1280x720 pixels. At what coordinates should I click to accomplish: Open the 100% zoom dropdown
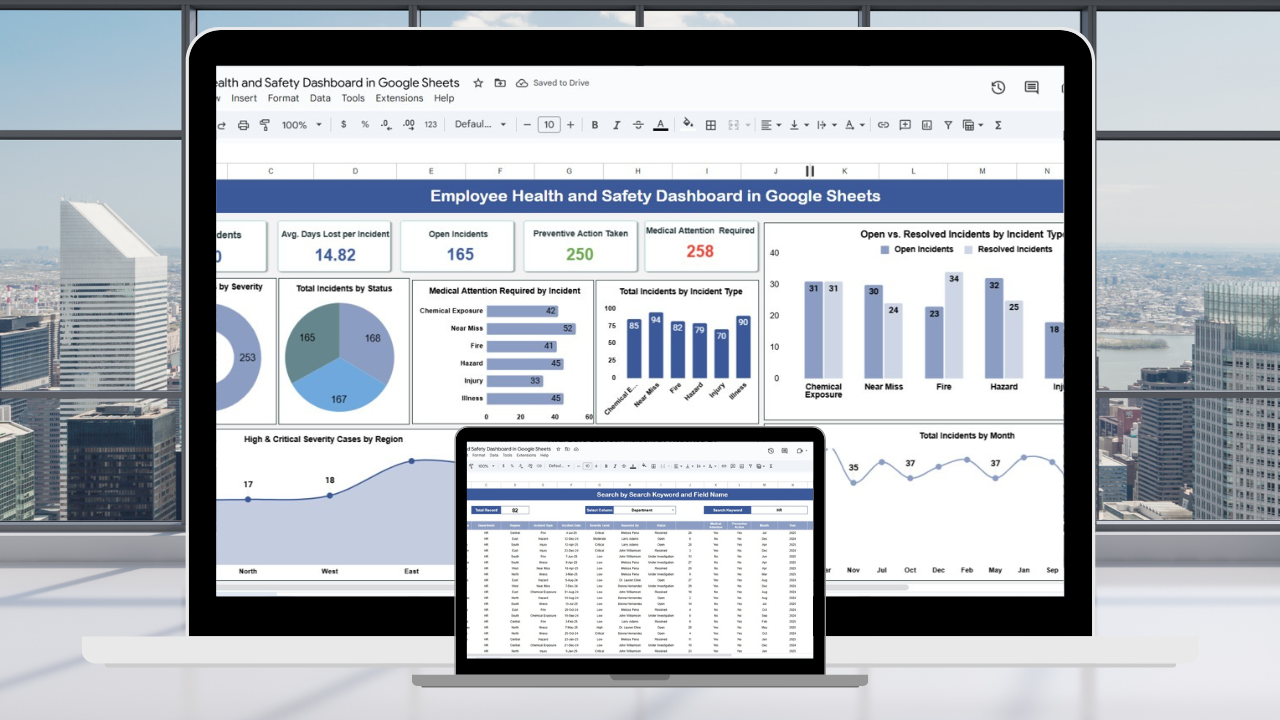(302, 125)
